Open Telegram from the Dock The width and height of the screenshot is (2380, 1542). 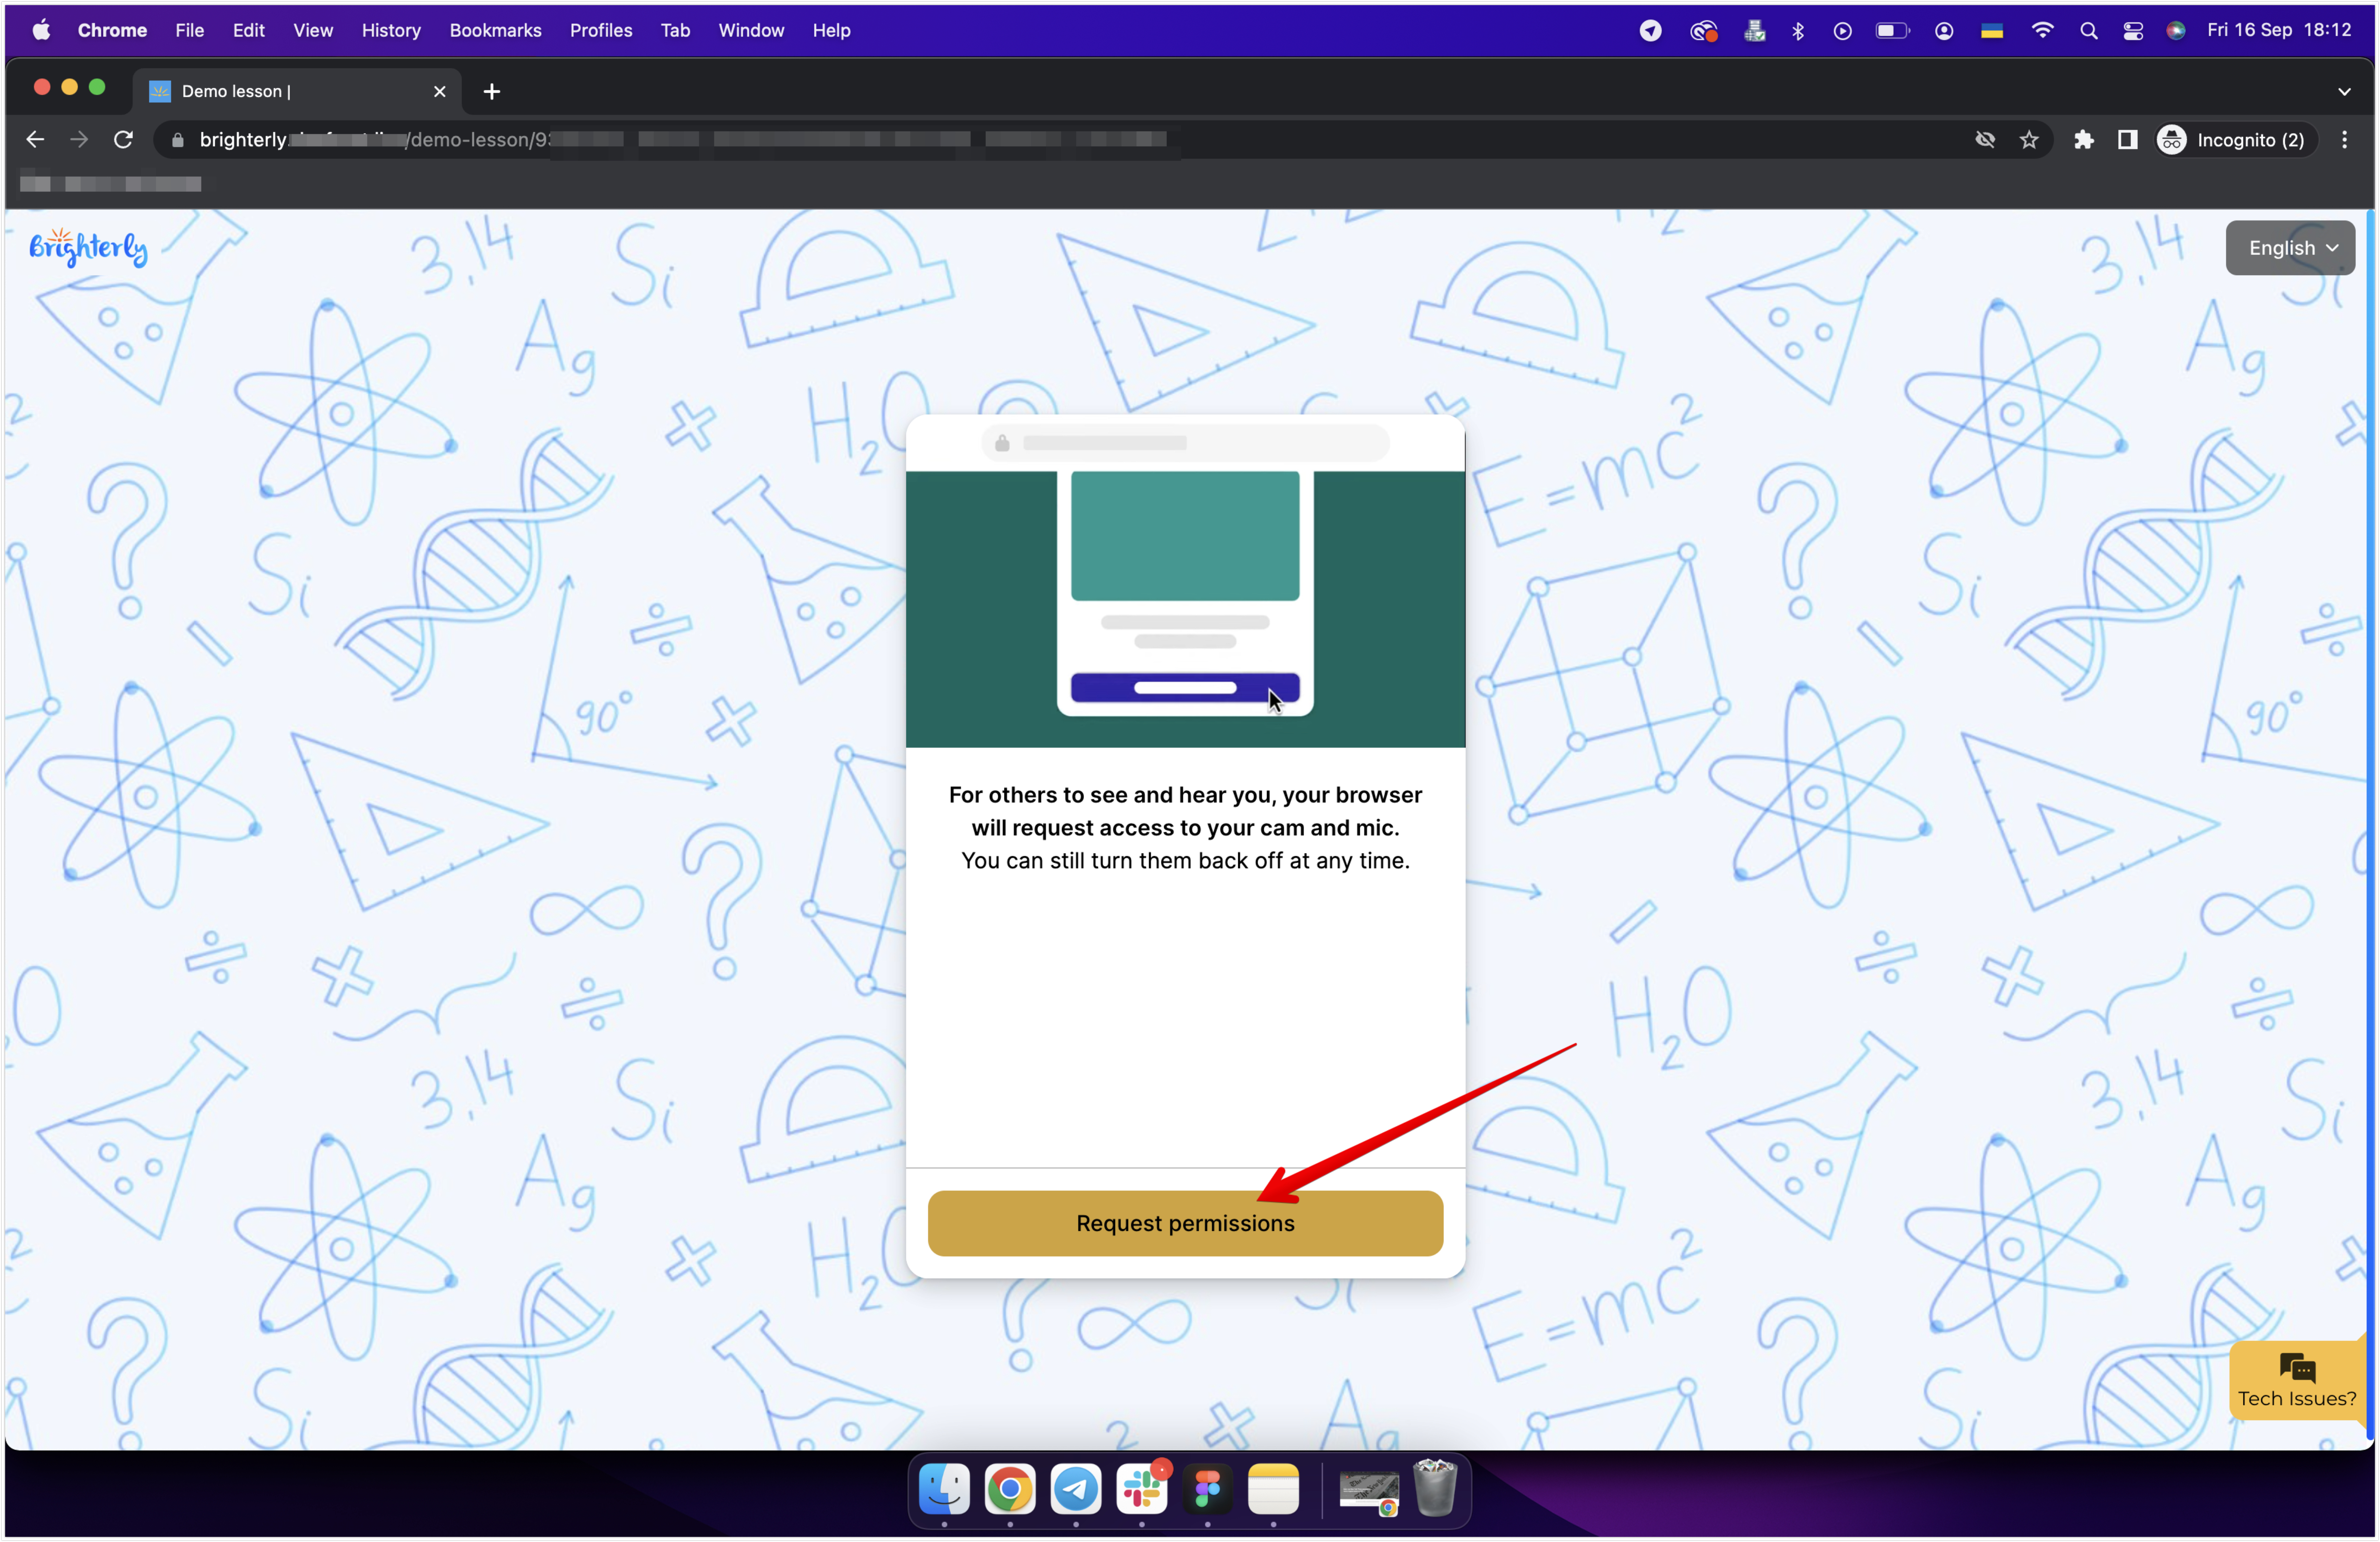pyautogui.click(x=1076, y=1489)
